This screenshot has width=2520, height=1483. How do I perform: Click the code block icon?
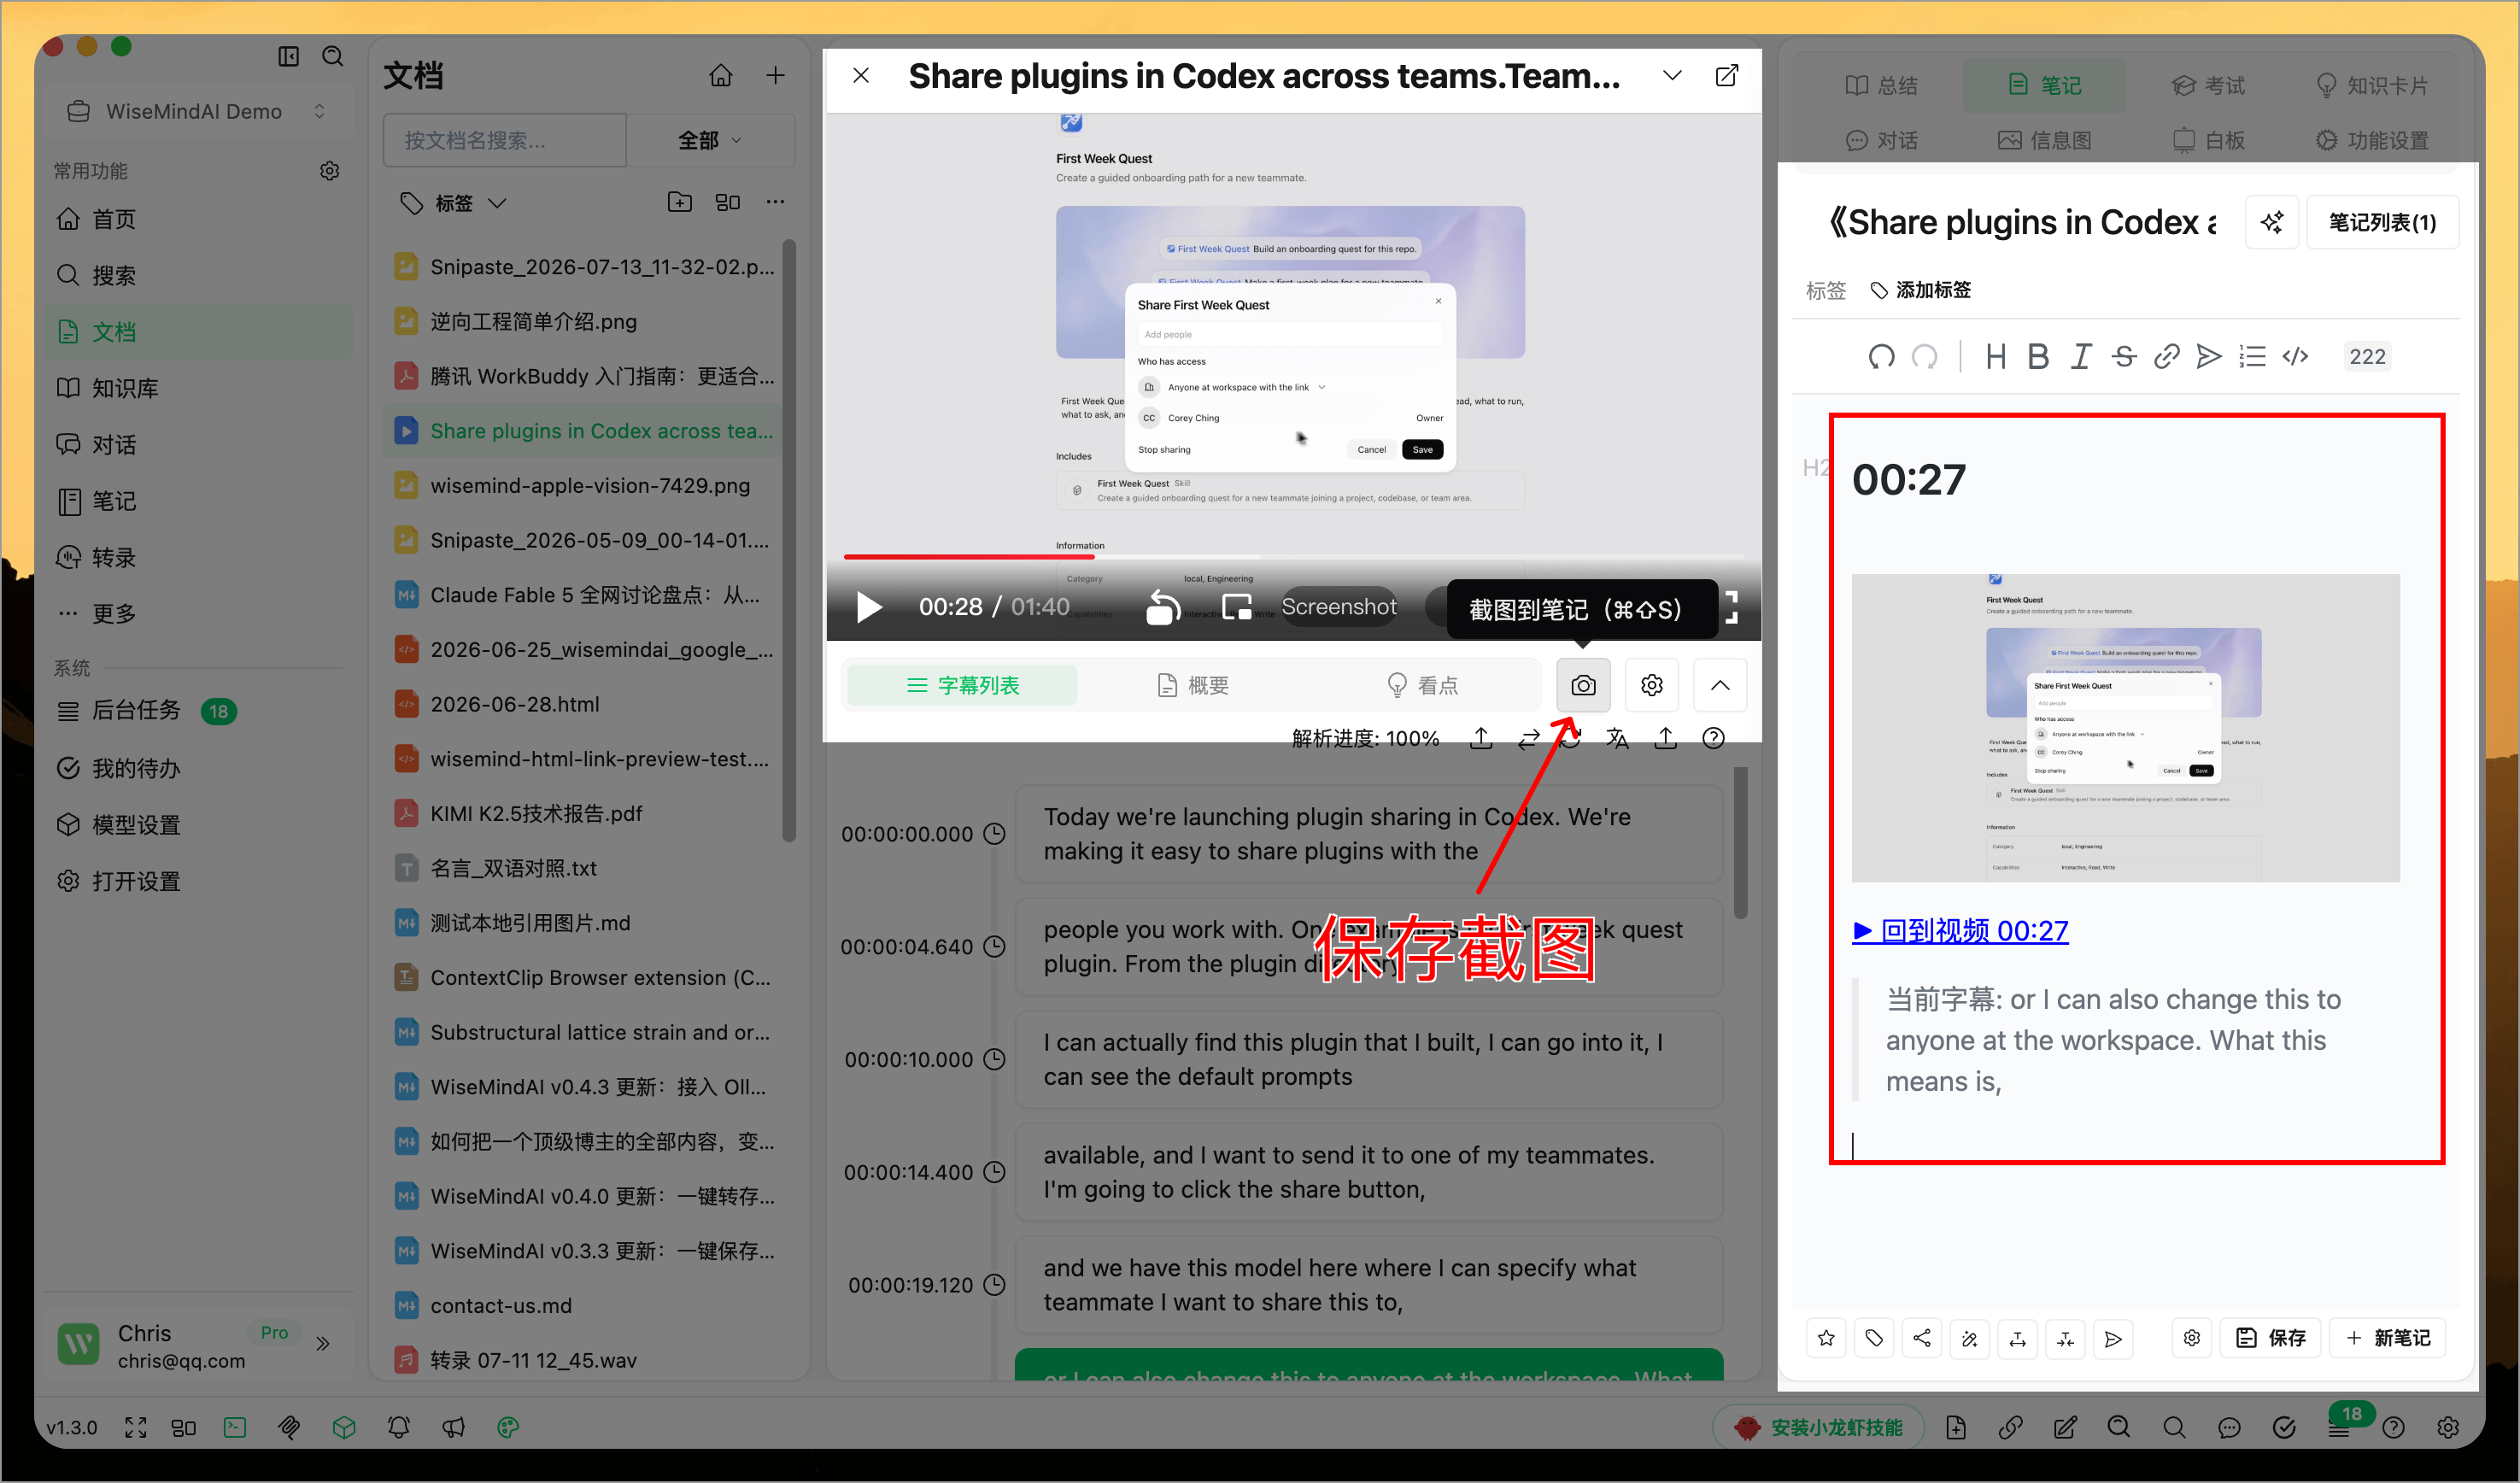pyautogui.click(x=2295, y=357)
